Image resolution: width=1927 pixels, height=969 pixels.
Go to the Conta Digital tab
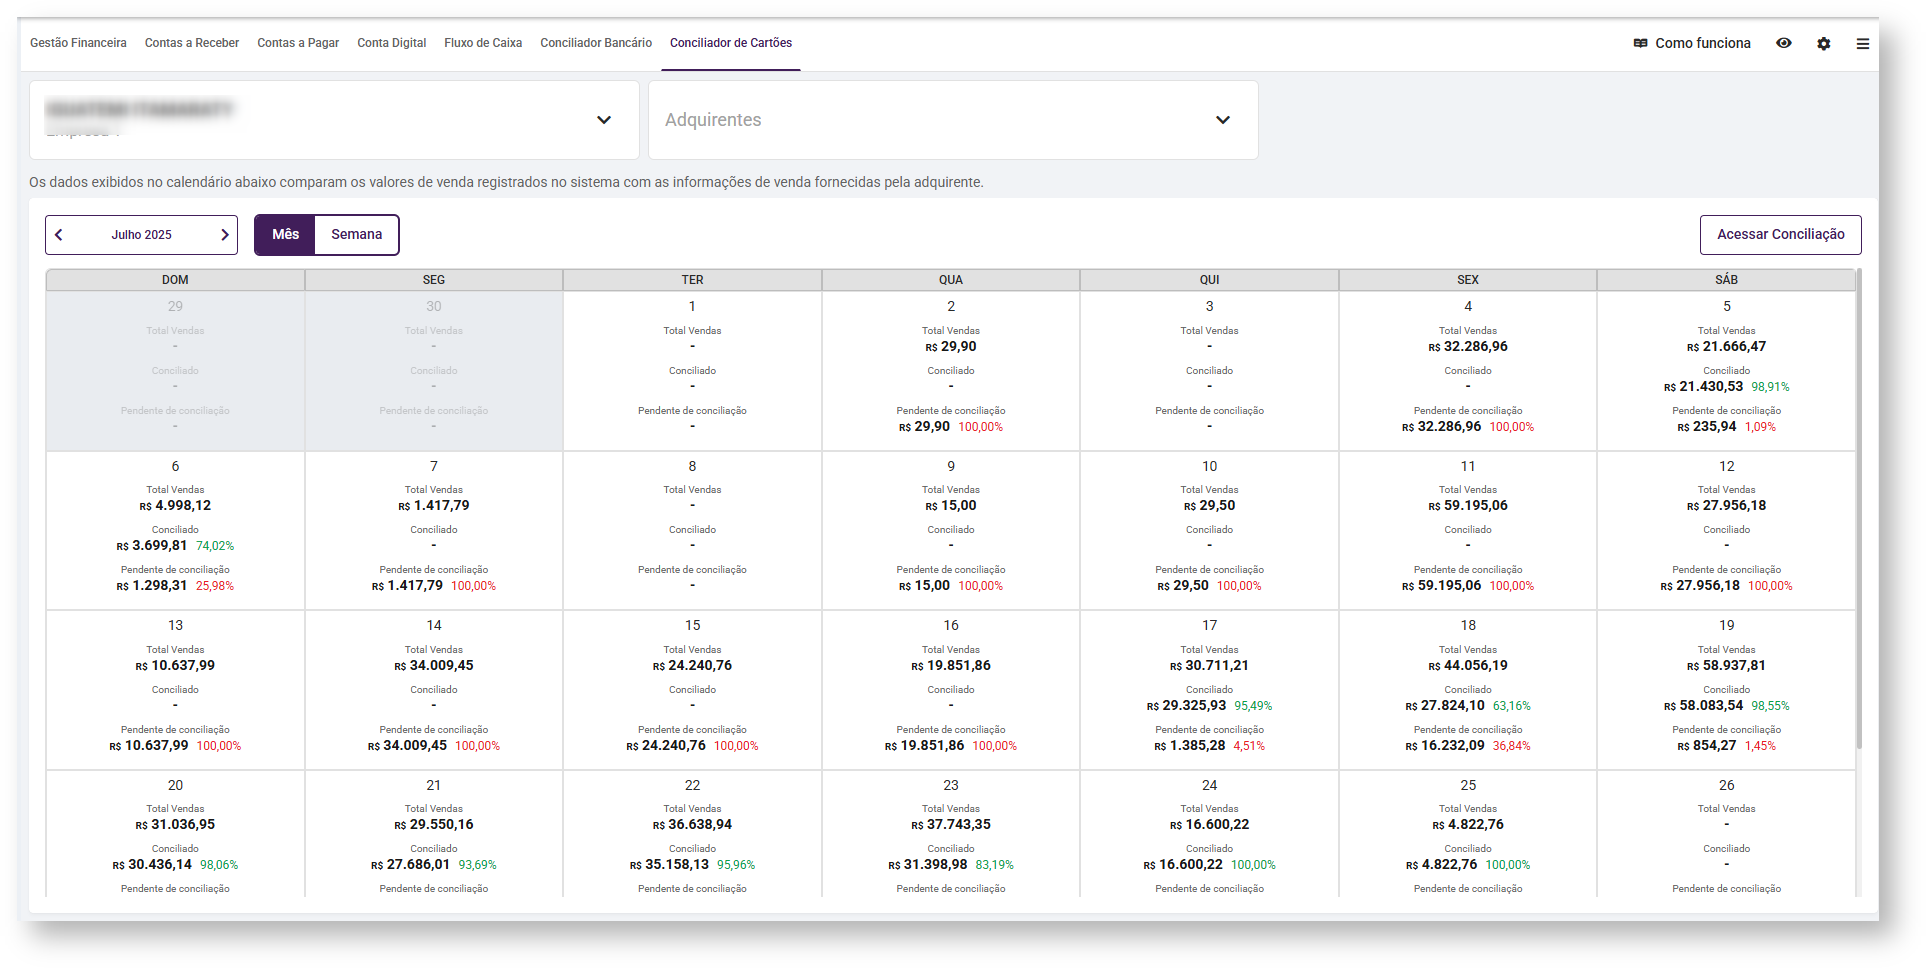391,43
